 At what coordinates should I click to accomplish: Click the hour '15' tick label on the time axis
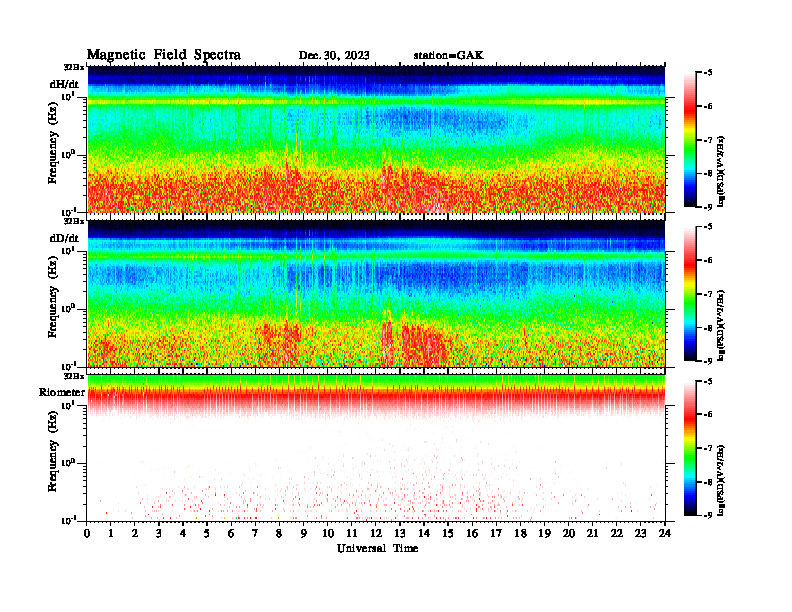click(x=448, y=534)
